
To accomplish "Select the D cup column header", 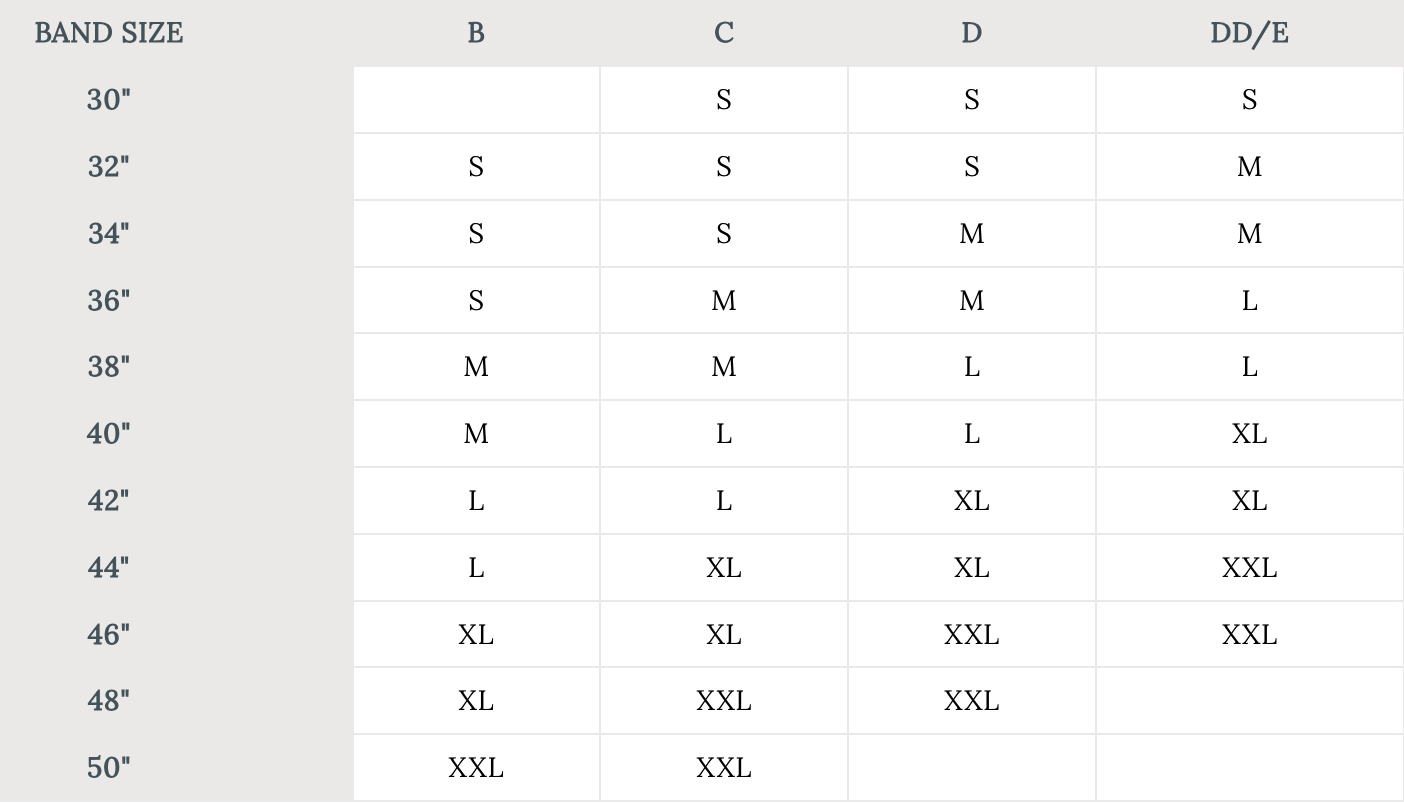I will (971, 33).
